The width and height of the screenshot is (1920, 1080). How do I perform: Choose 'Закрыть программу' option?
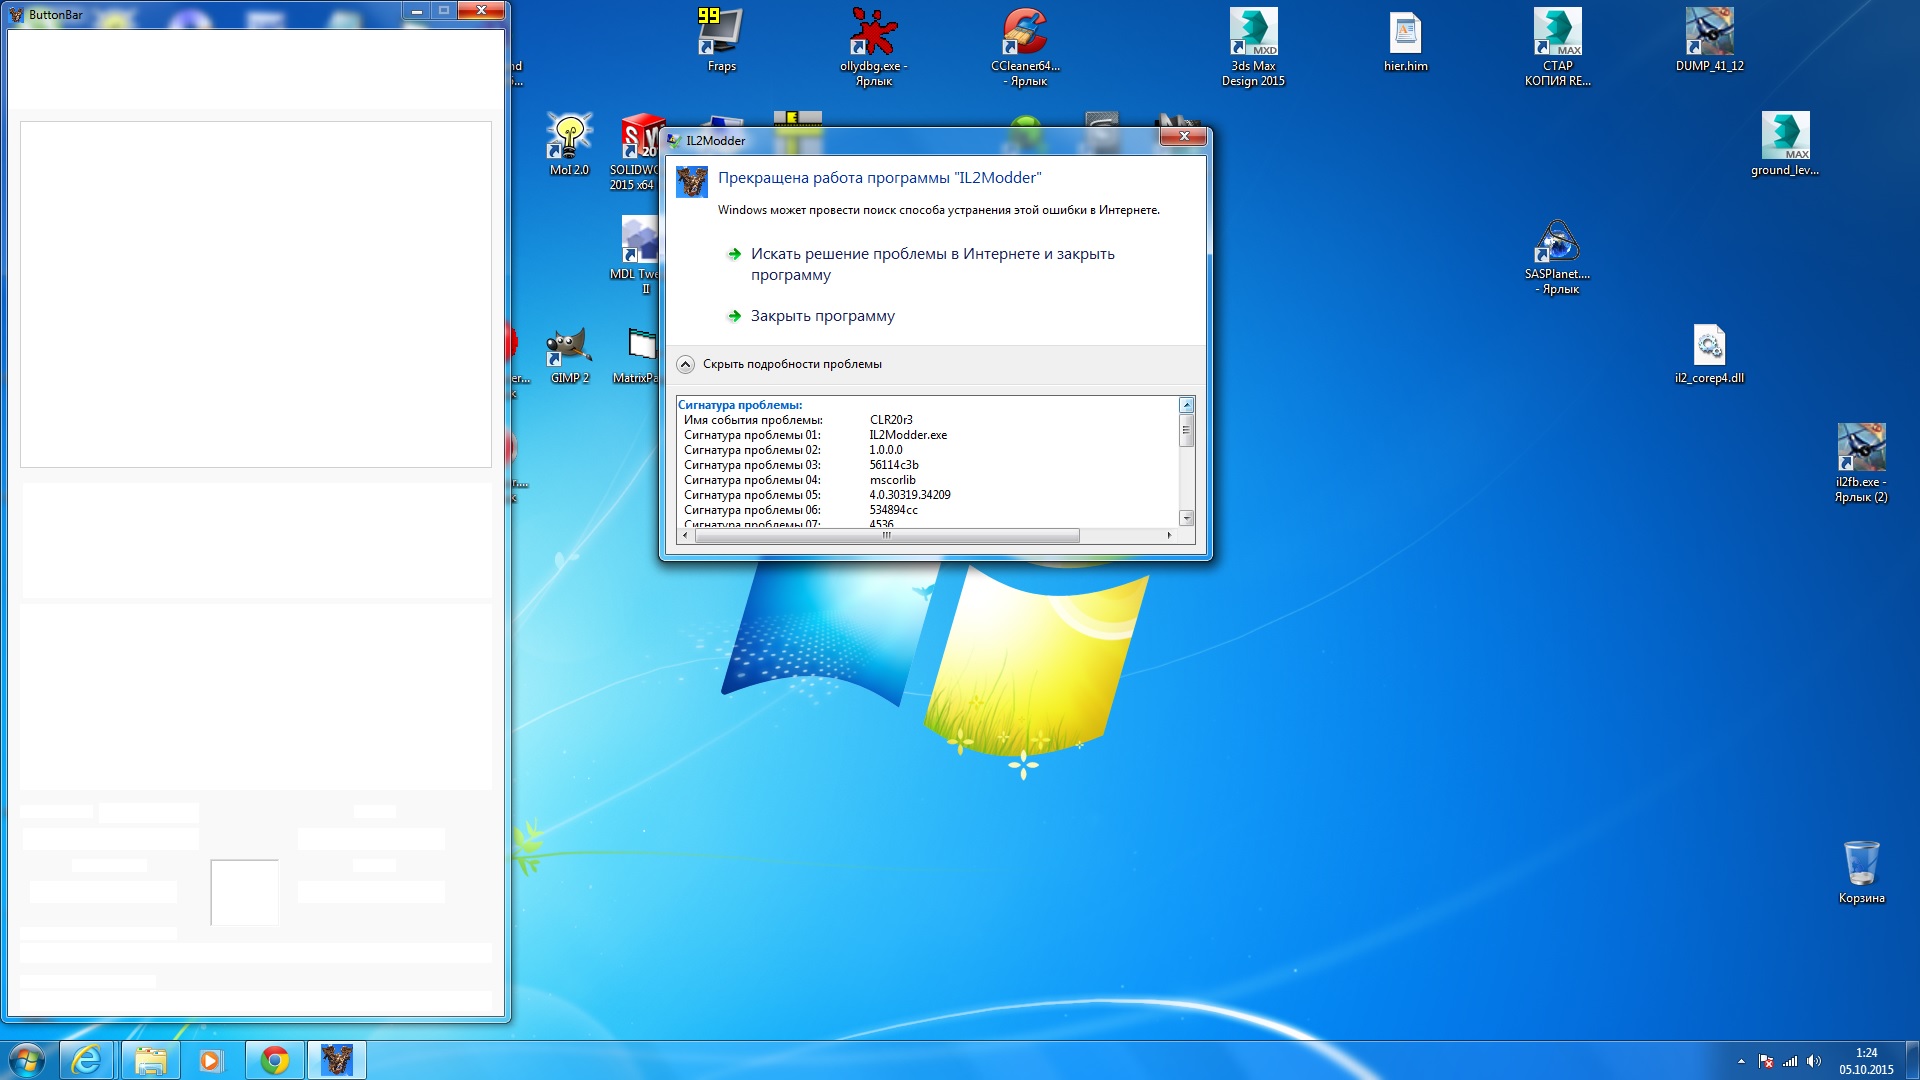click(x=822, y=316)
